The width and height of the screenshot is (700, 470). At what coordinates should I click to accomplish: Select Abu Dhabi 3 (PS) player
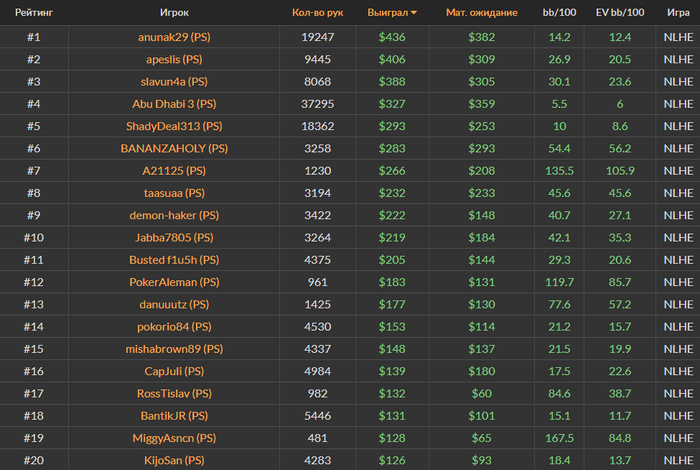[x=174, y=103]
